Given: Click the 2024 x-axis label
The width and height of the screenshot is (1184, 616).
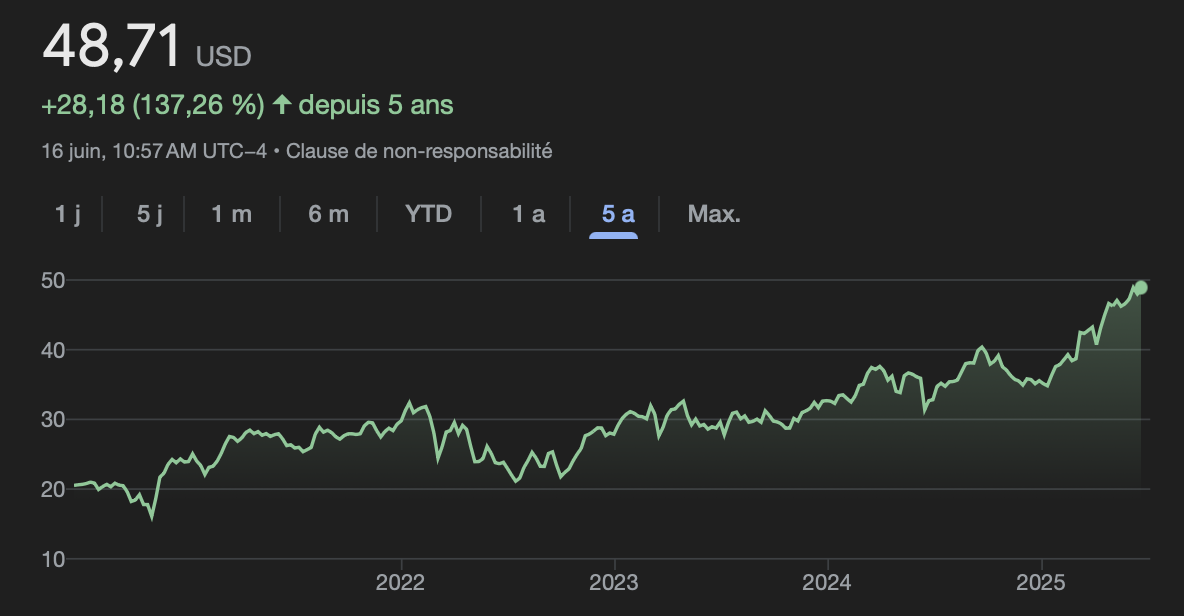Looking at the screenshot, I should point(827,582).
